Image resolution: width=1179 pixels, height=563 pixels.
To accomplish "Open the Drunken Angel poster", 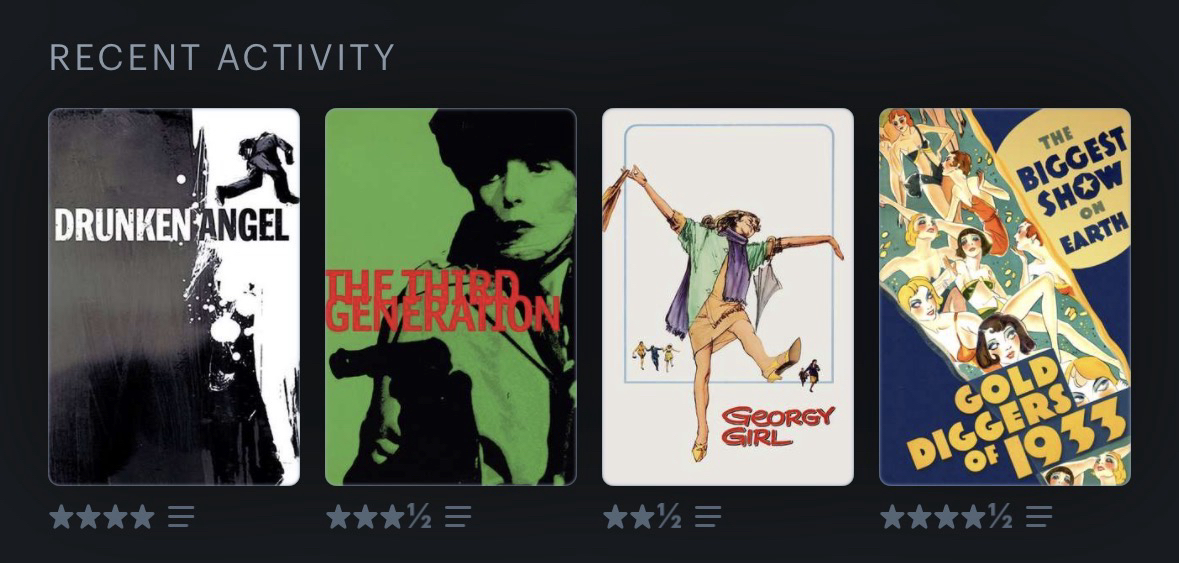I will [174, 297].
